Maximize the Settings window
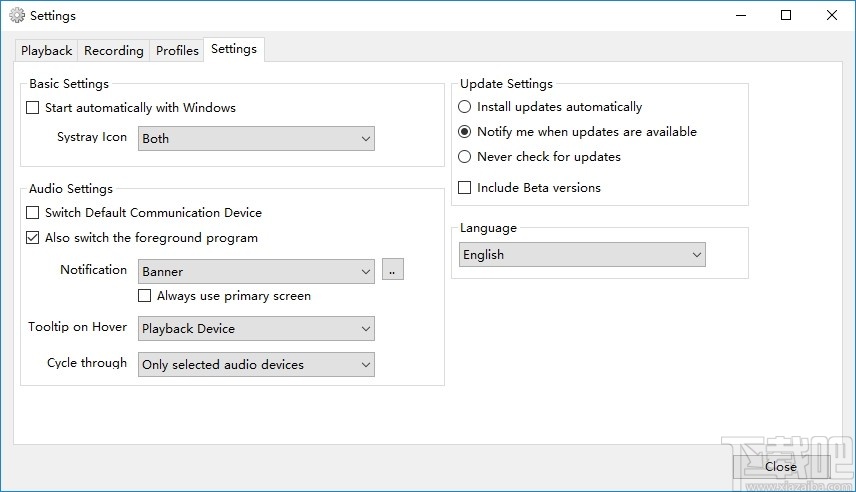The height and width of the screenshot is (492, 856). (786, 16)
